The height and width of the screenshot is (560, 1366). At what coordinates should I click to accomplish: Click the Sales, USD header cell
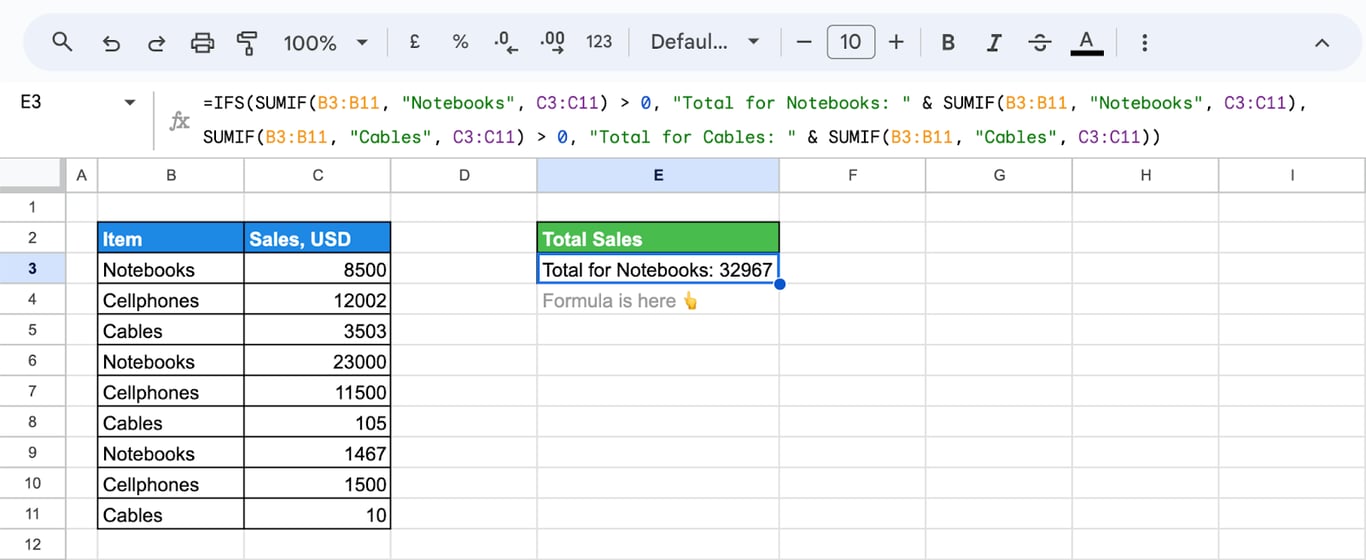(317, 238)
